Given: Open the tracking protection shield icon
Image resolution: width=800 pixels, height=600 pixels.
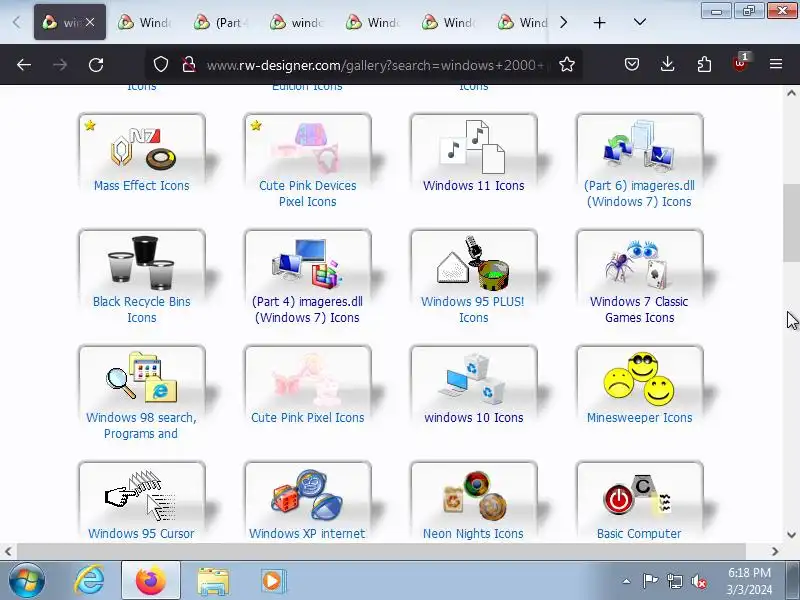Looking at the screenshot, I should click(161, 64).
